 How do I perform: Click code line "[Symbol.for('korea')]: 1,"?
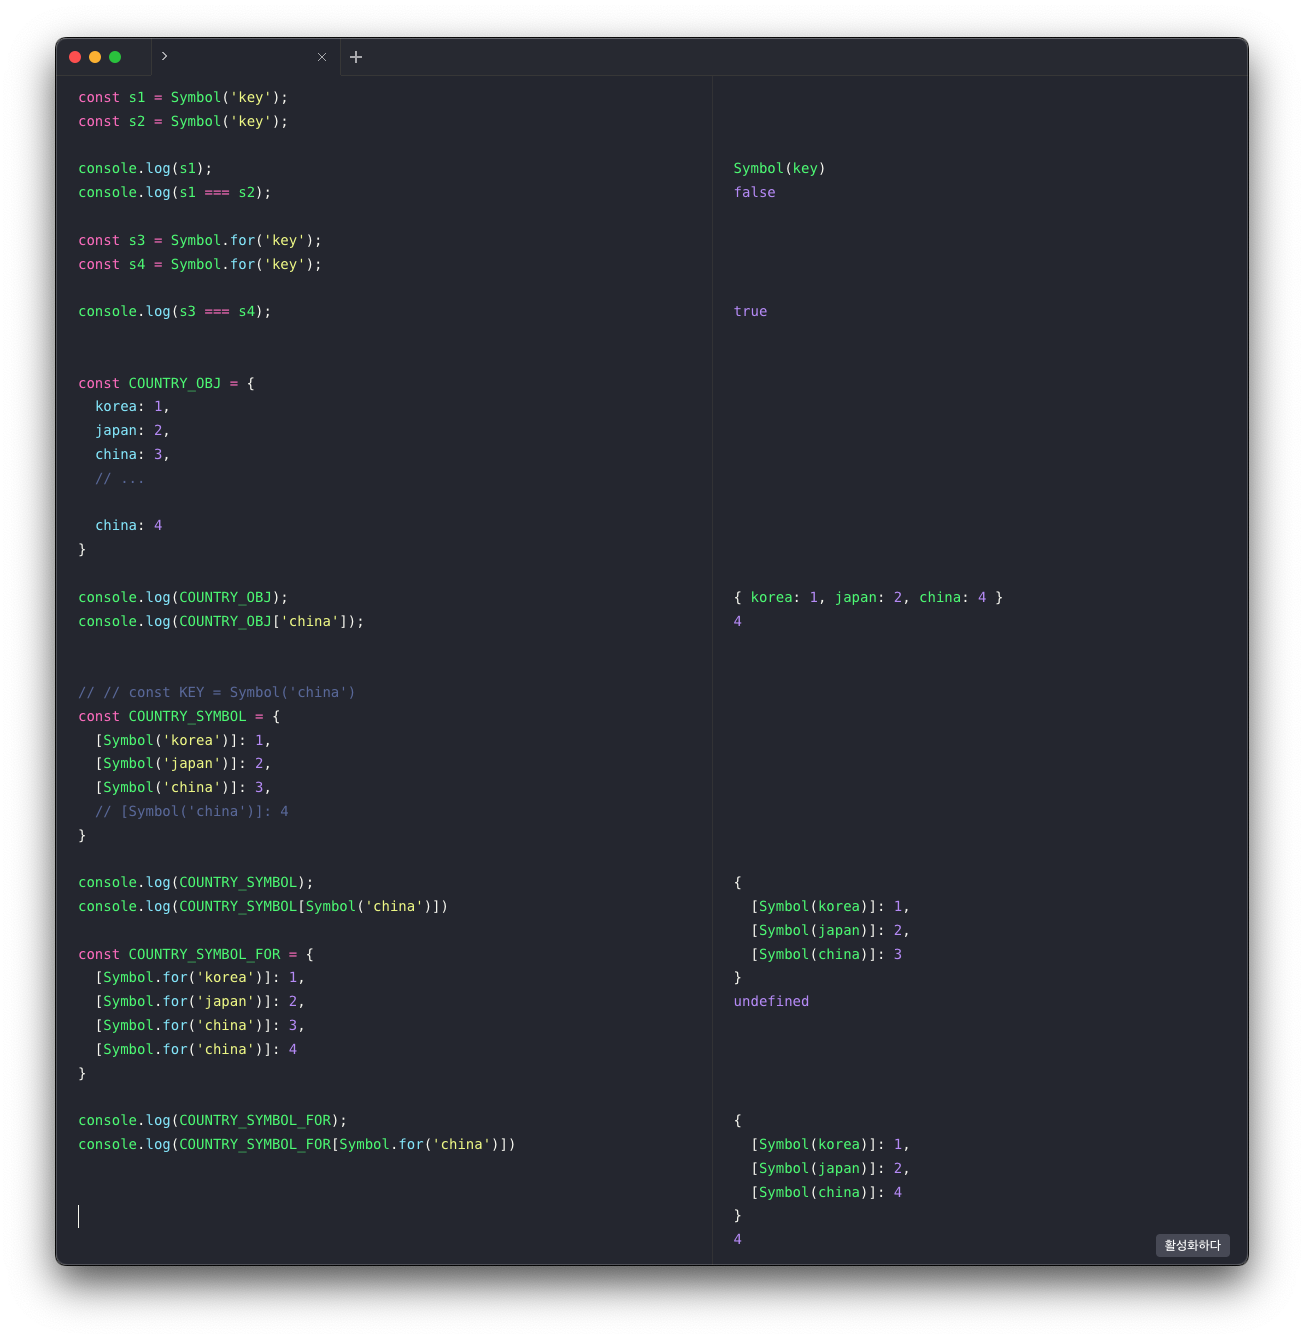200,977
